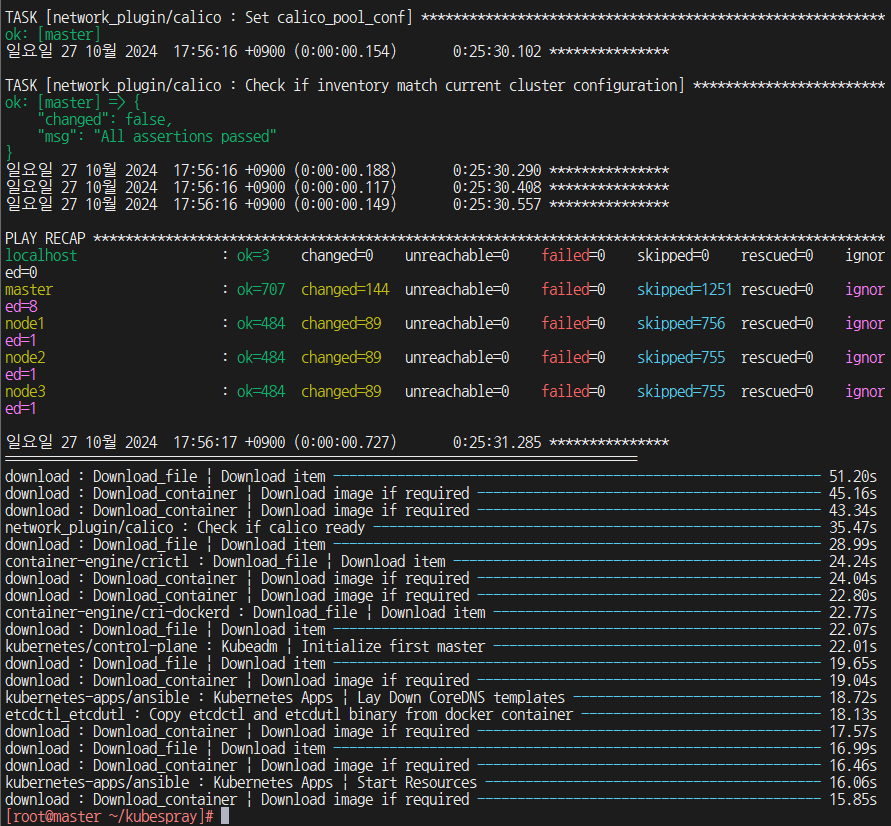Screen dimensions: 891x826
Task: Click 'unreachable=0' in the localhost row
Action: pos(457,256)
